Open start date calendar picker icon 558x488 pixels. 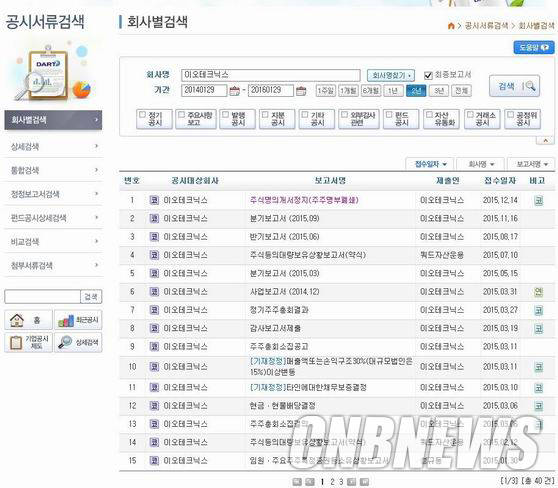234,91
